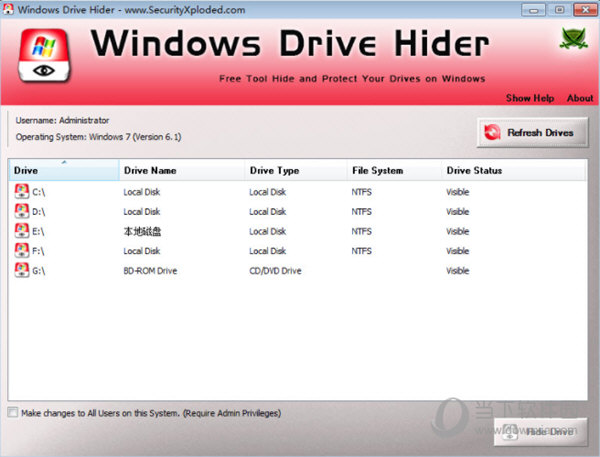
Task: Maximize the Windows Drive Hider window
Action: [559, 10]
